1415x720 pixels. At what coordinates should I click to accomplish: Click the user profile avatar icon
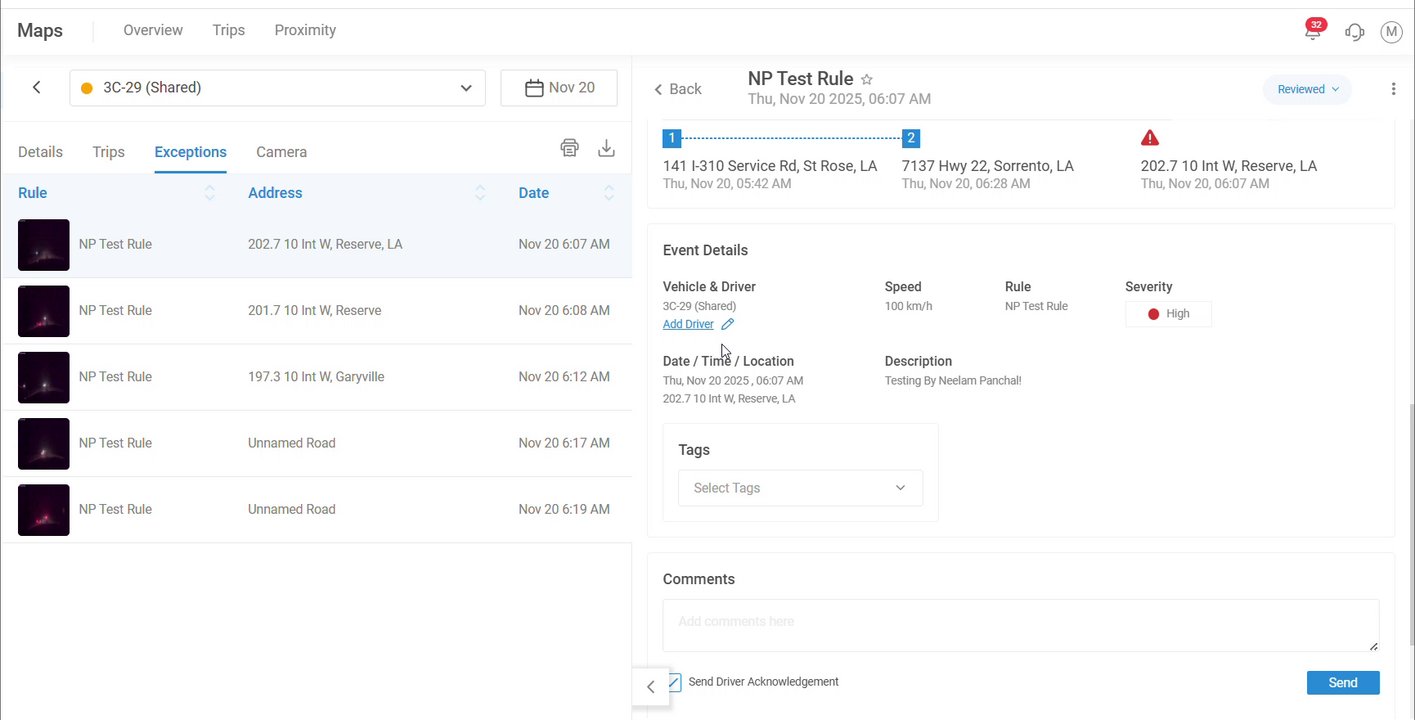pos(1391,32)
